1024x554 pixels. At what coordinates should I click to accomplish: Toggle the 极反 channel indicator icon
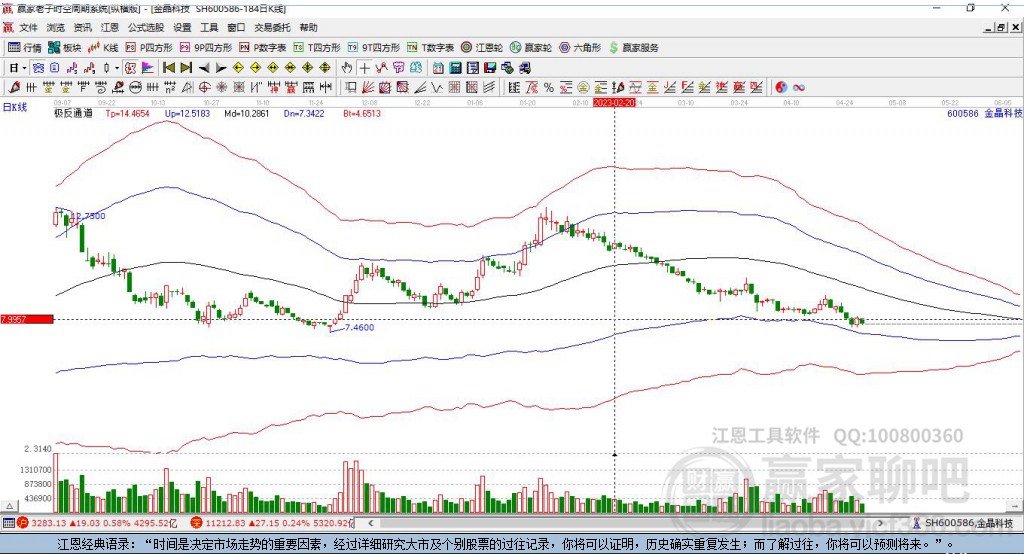pos(131,68)
